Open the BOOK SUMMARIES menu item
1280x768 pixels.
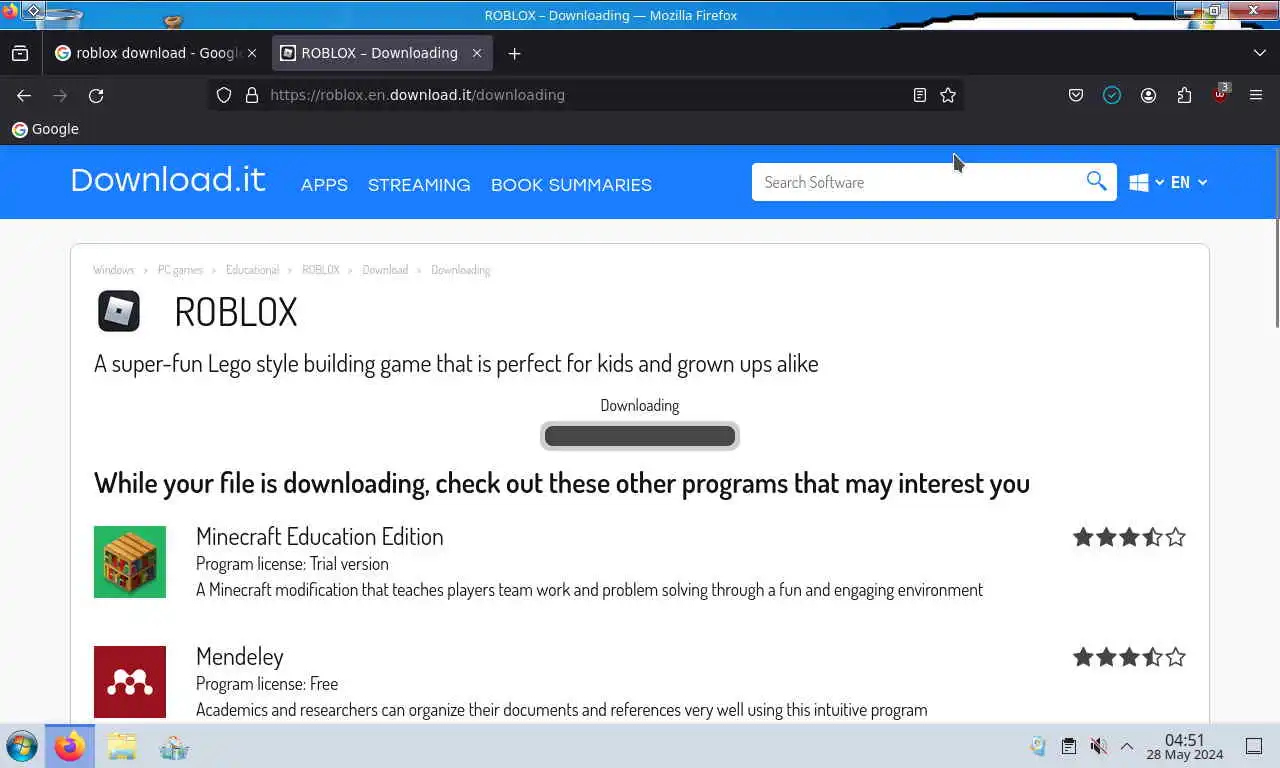(571, 185)
